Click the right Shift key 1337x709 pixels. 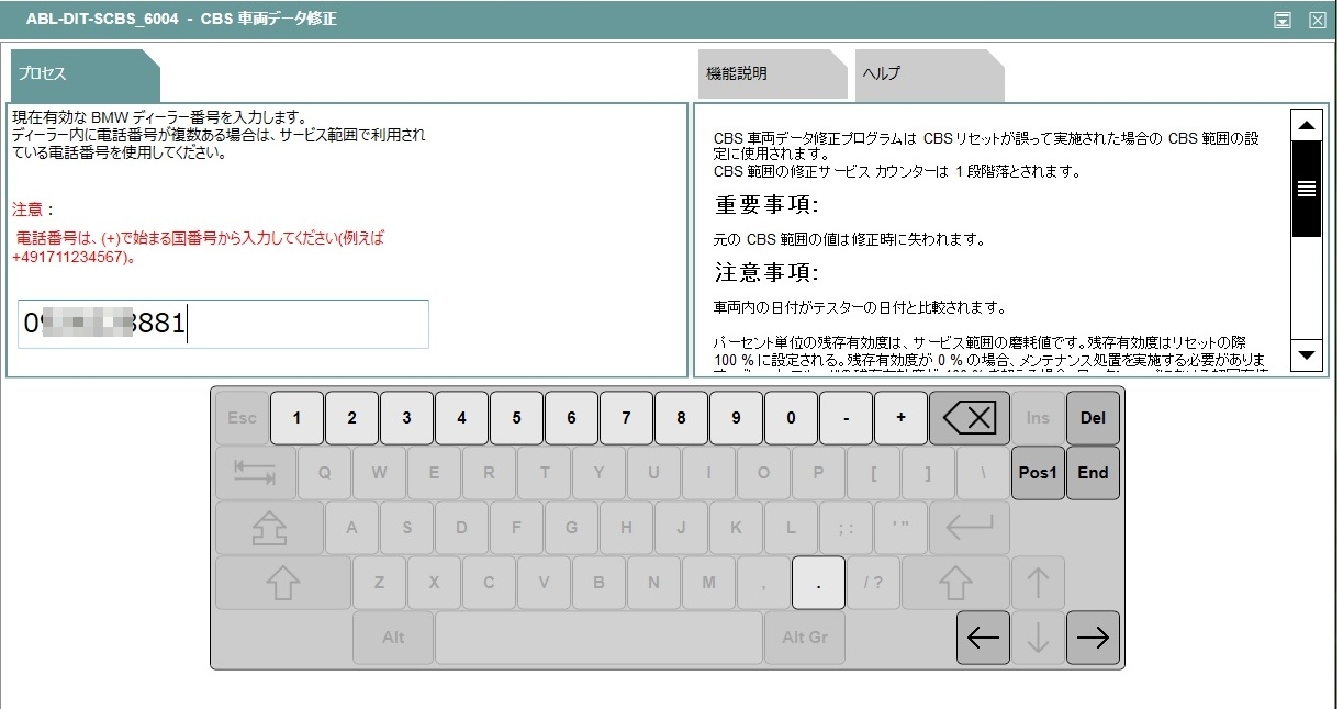(955, 583)
